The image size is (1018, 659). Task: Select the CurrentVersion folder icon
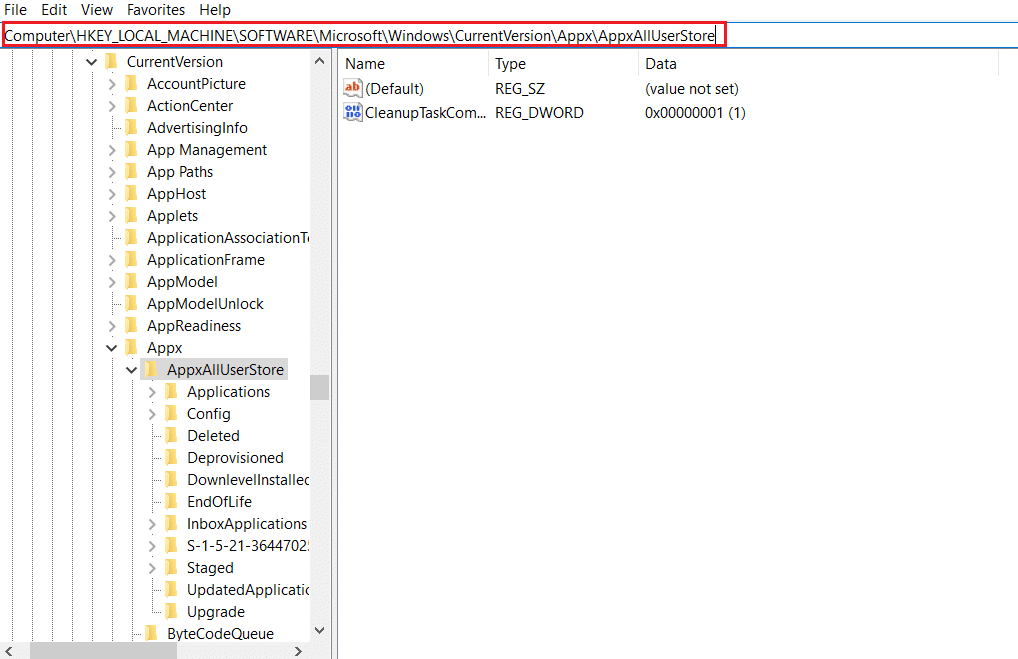pyautogui.click(x=112, y=62)
